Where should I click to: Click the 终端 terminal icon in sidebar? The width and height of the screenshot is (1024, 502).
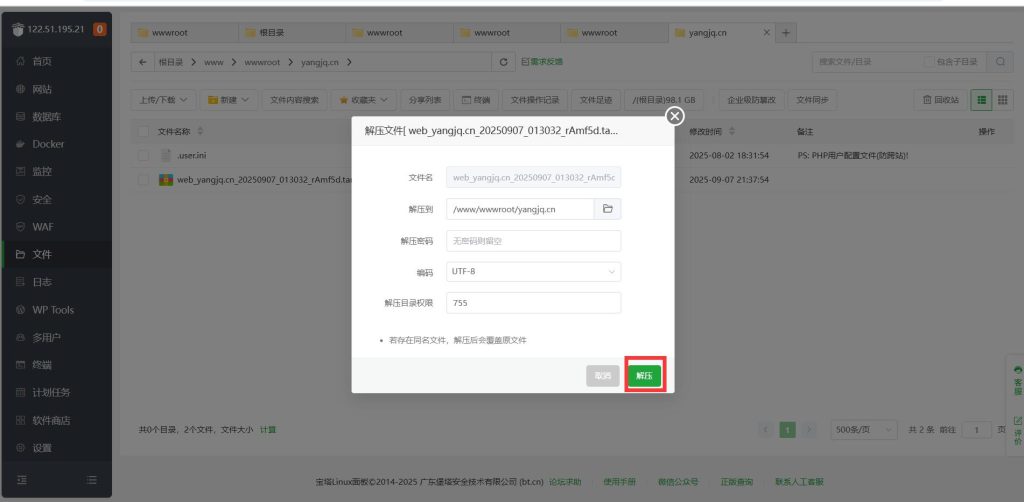tap(20, 365)
